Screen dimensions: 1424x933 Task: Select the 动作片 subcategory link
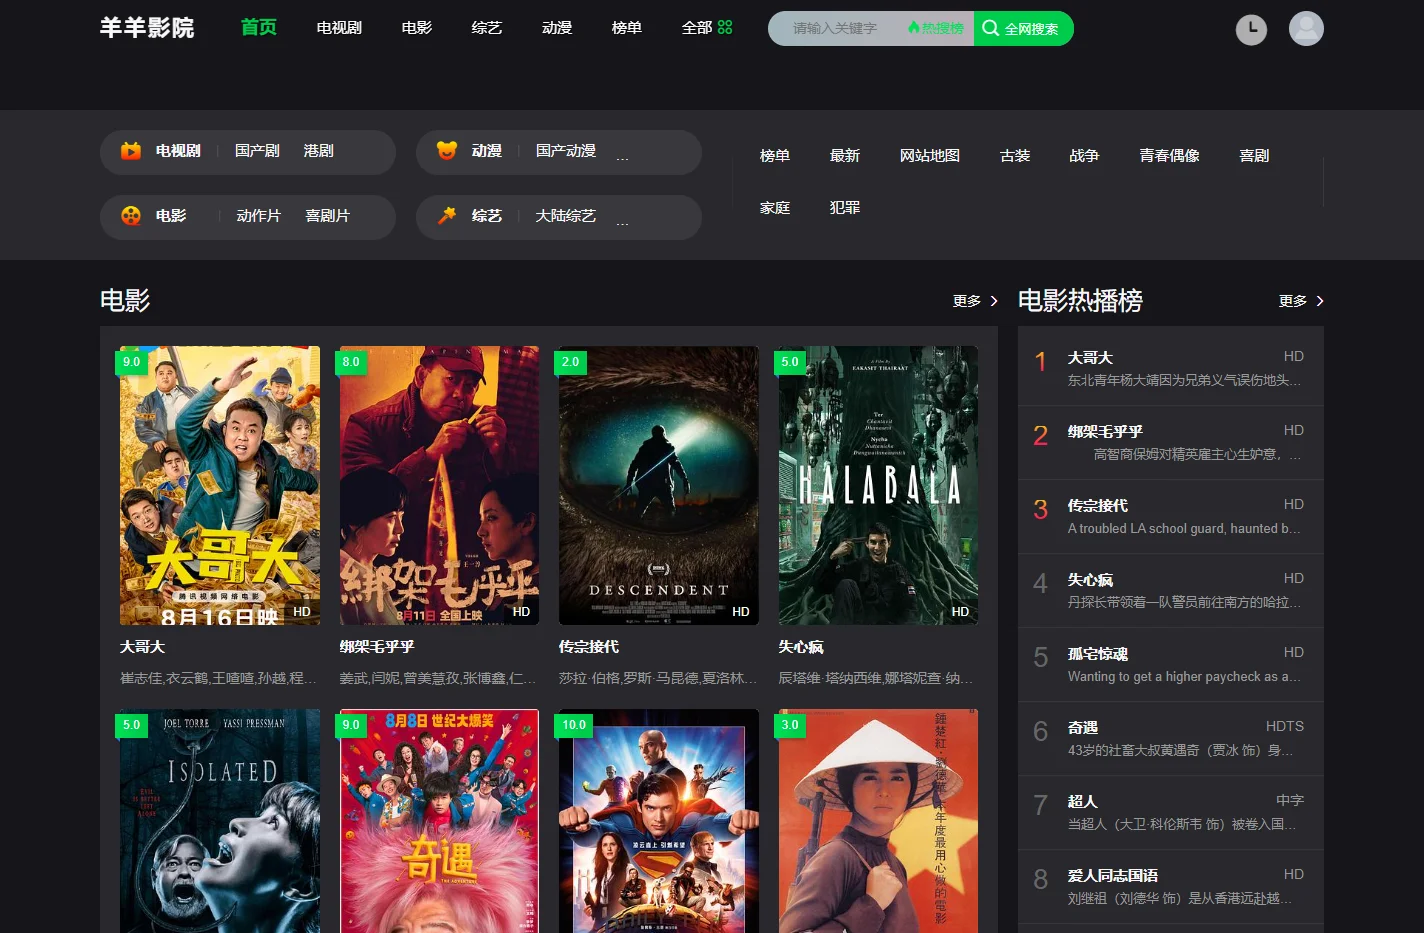[259, 216]
